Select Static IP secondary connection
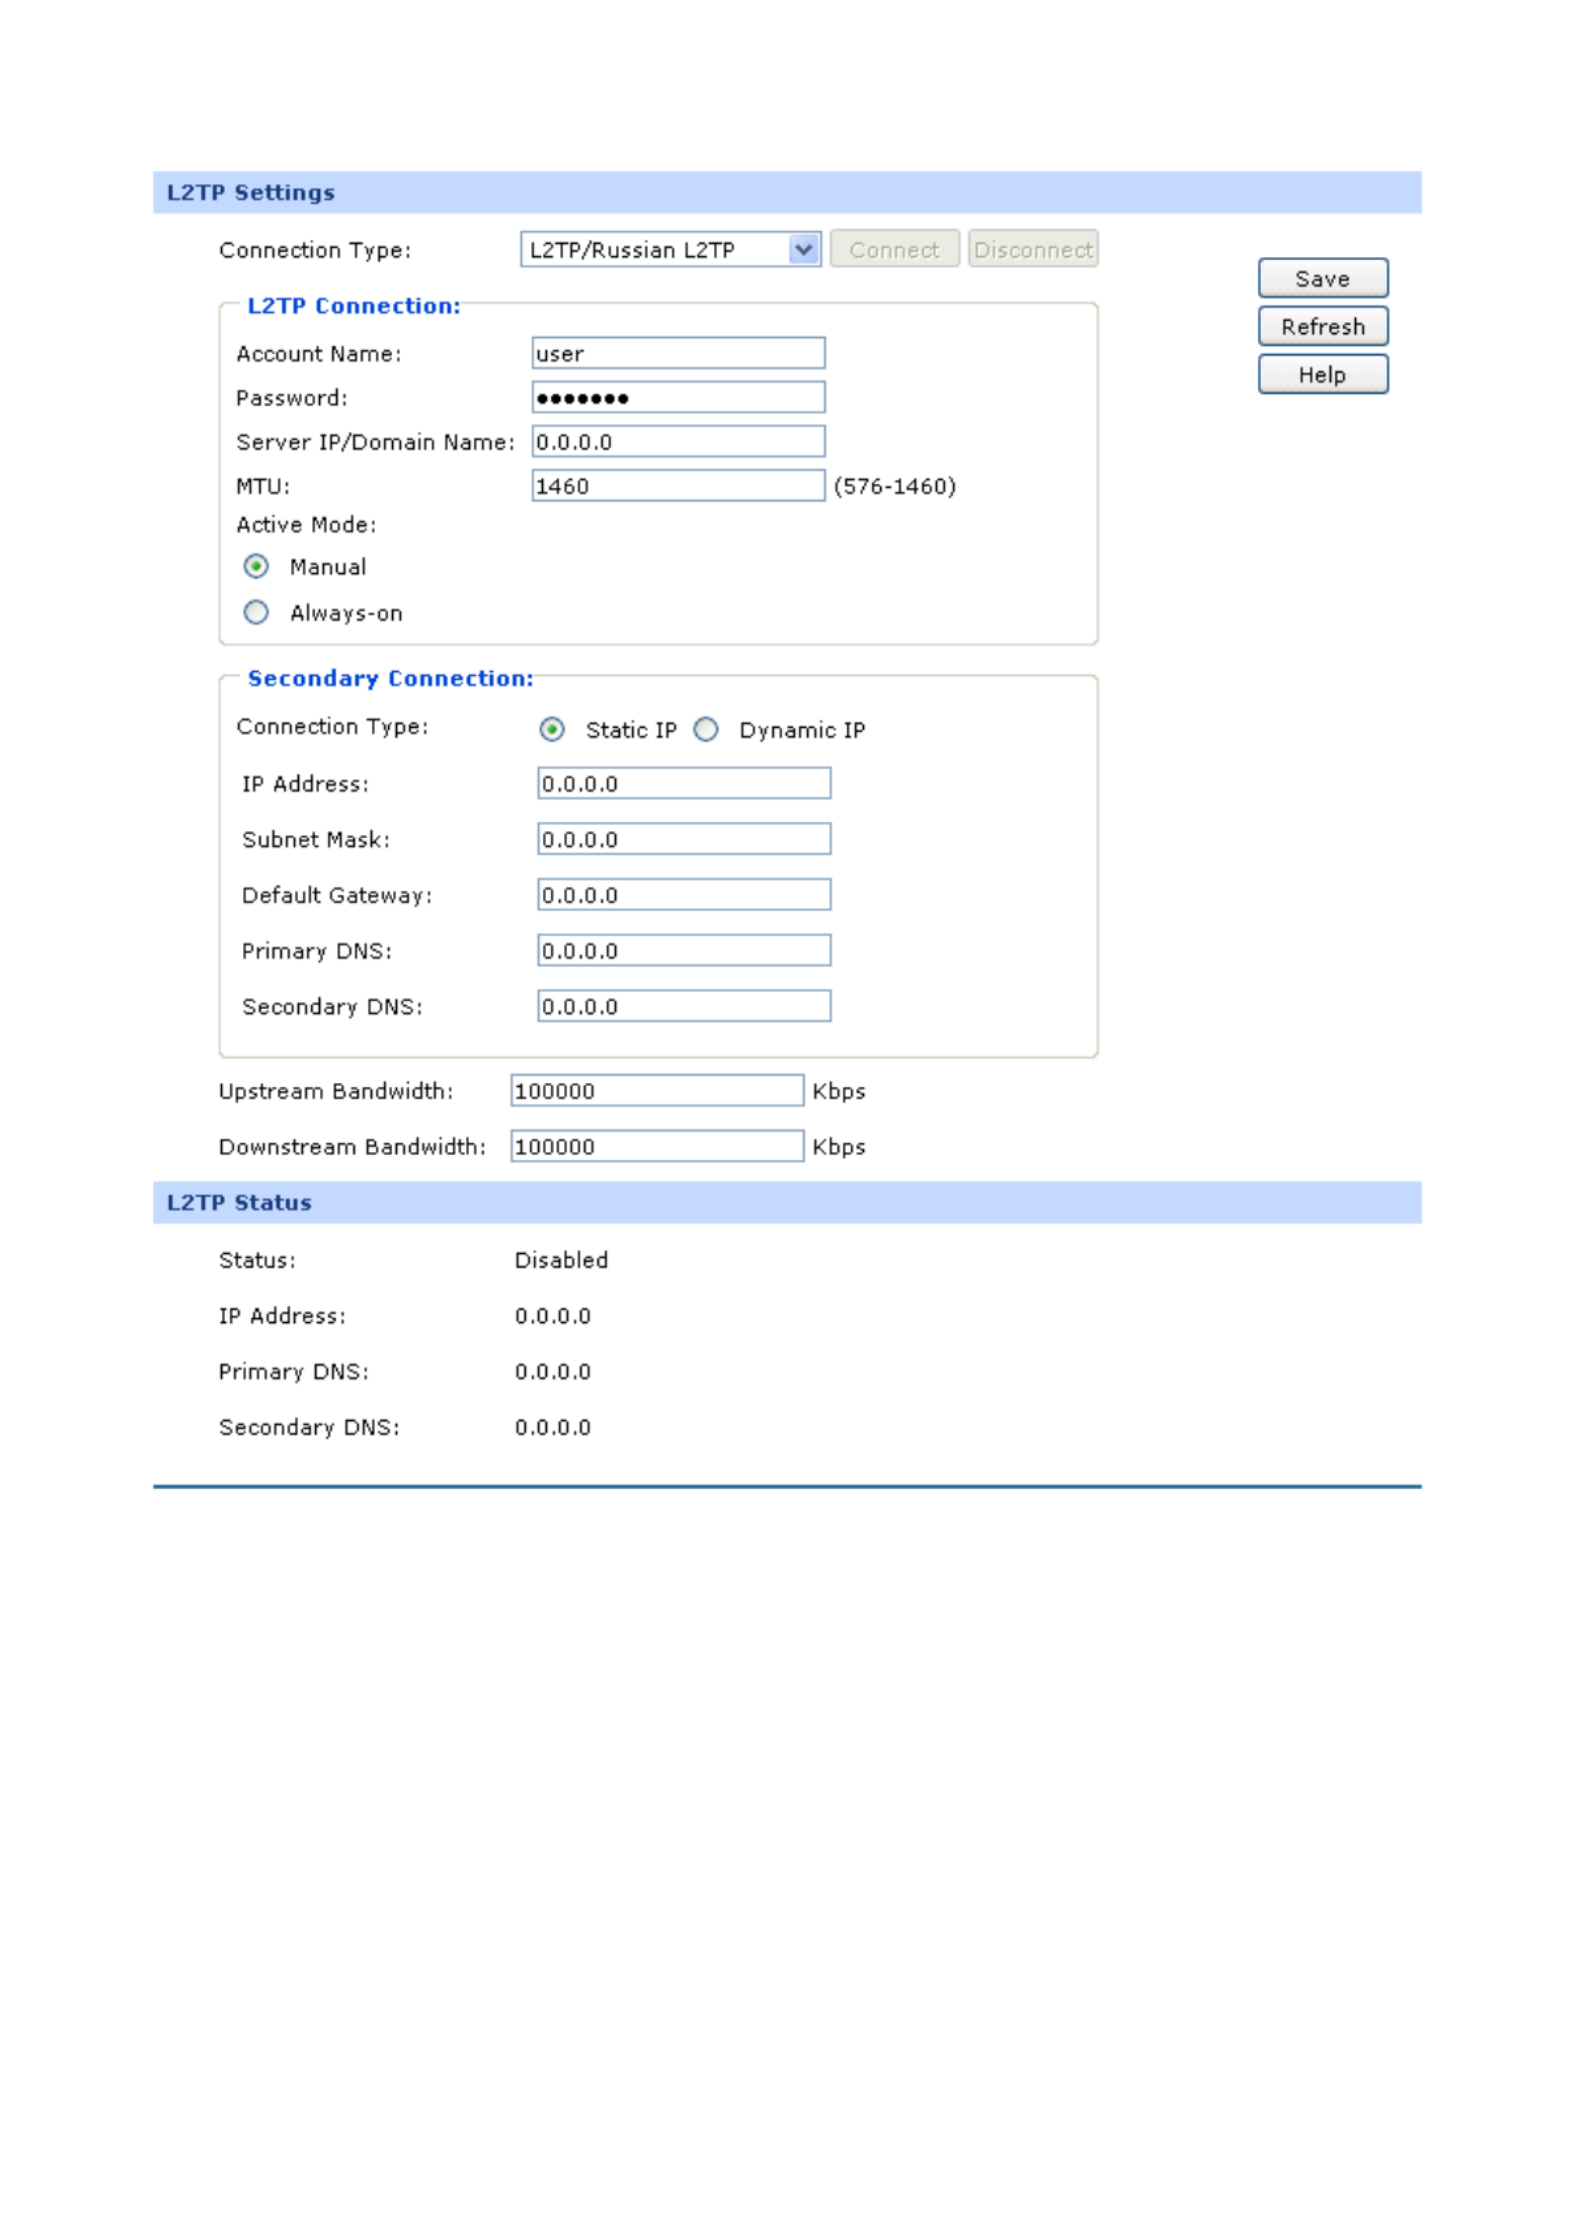 point(552,730)
